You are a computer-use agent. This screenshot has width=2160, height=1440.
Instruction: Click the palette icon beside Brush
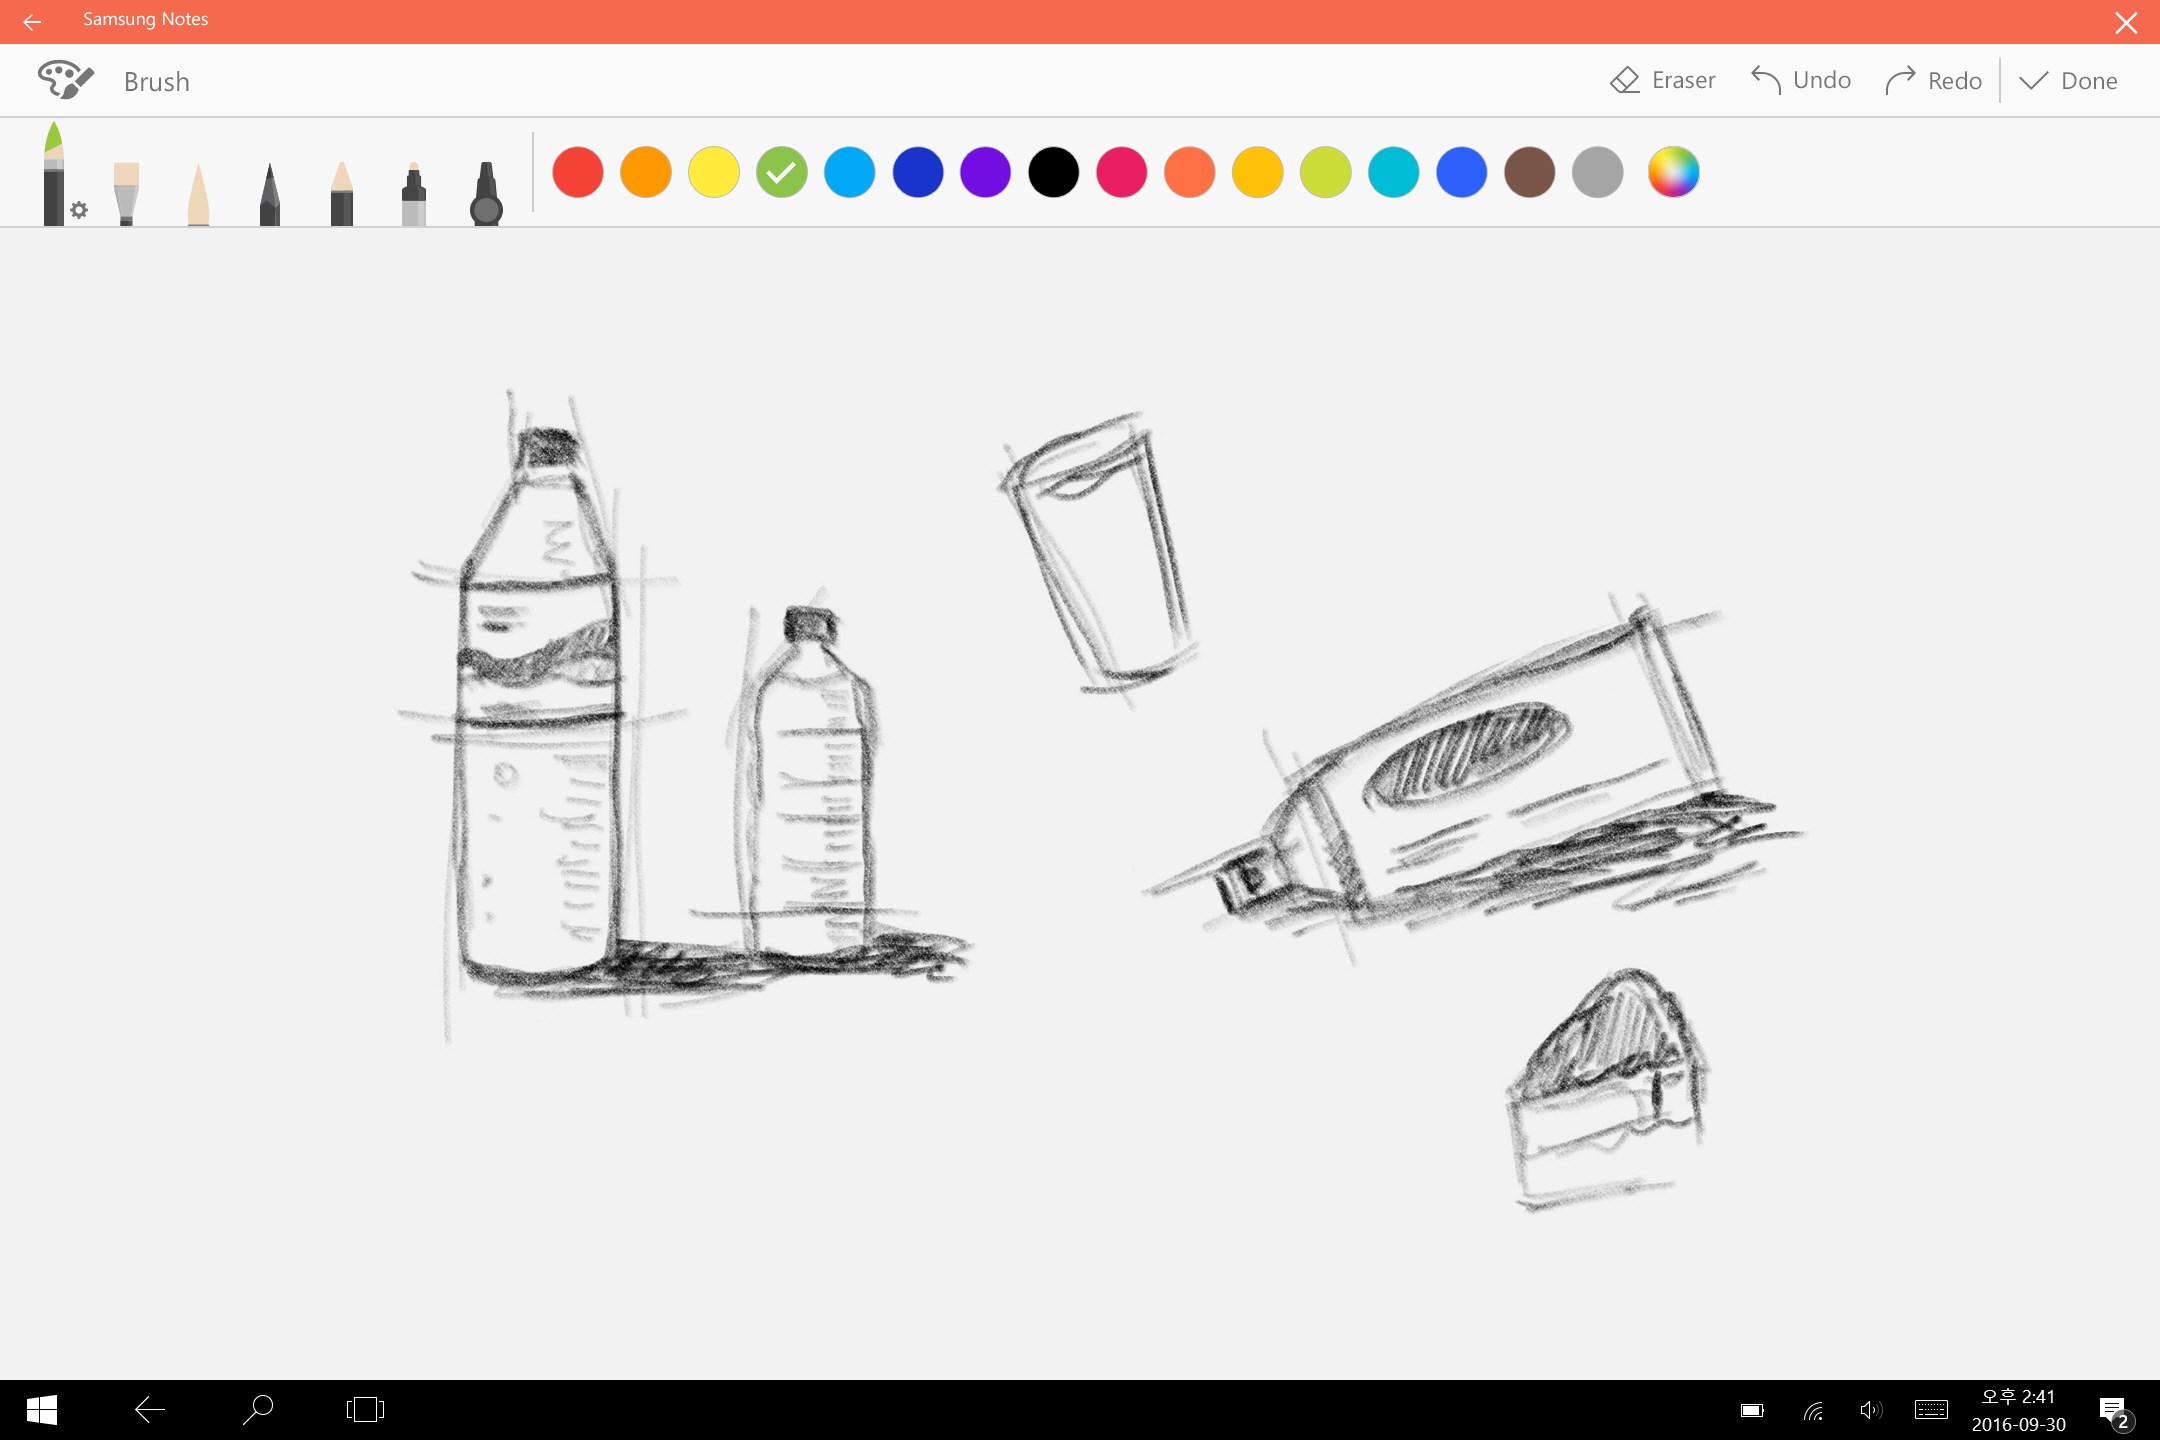(64, 79)
